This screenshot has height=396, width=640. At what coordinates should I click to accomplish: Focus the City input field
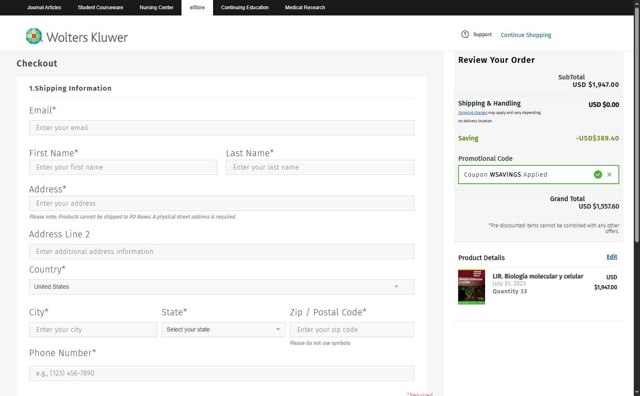pyautogui.click(x=93, y=329)
